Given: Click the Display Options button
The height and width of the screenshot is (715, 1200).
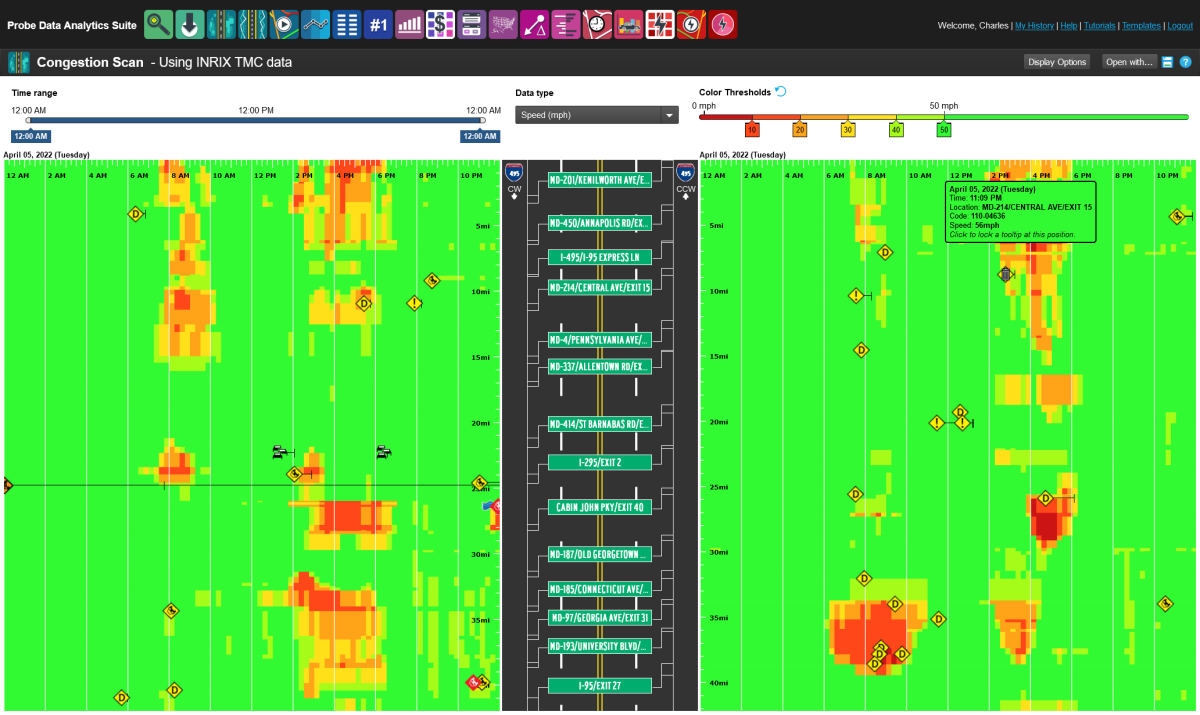Looking at the screenshot, I should click(1056, 61).
